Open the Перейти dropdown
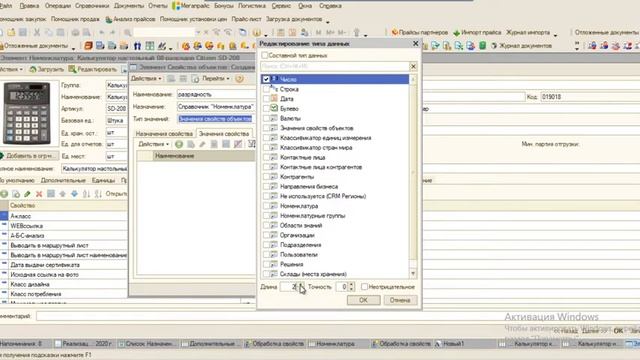The width and height of the screenshot is (640, 360). tap(216, 78)
